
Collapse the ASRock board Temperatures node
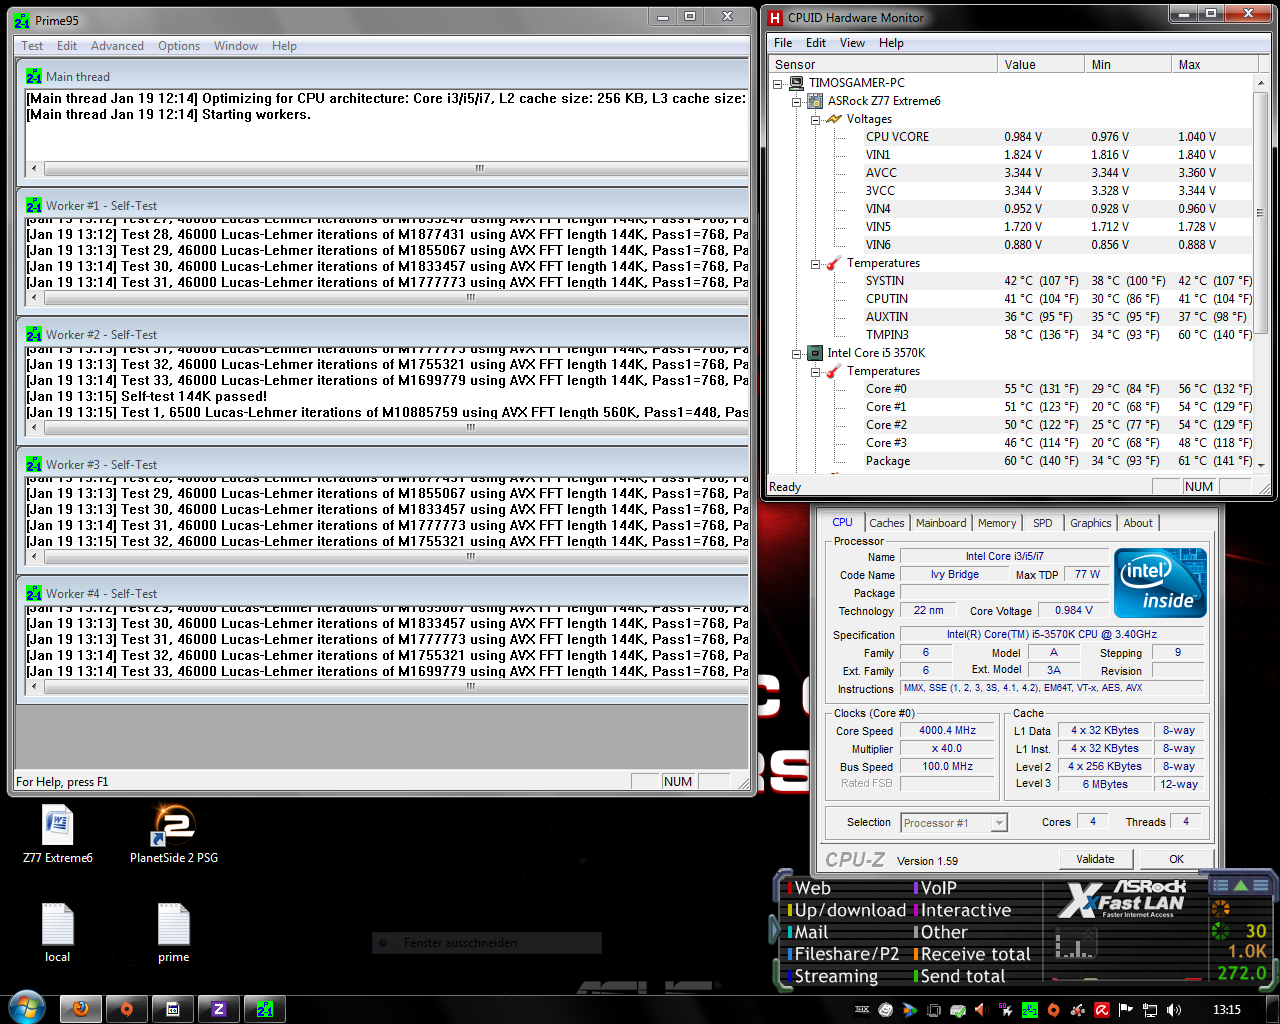pos(816,264)
